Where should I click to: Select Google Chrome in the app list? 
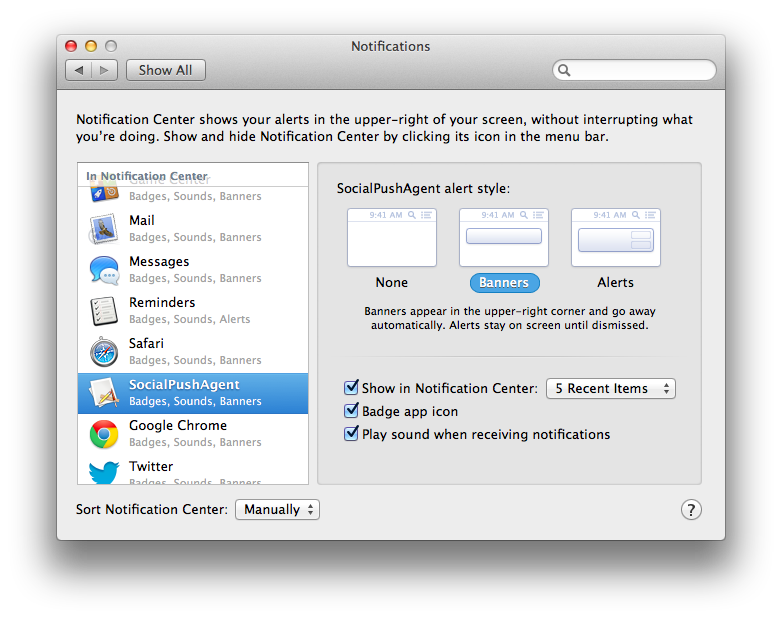(x=193, y=434)
